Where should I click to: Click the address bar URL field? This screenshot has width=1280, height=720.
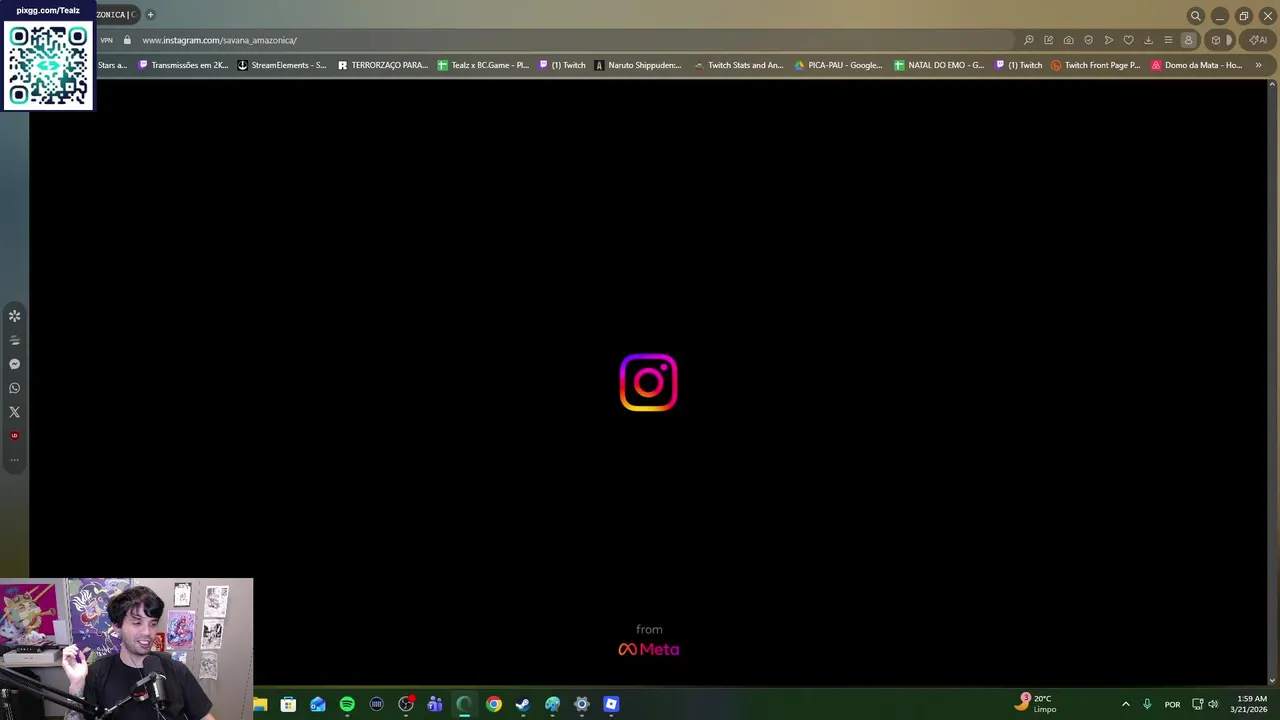point(575,40)
